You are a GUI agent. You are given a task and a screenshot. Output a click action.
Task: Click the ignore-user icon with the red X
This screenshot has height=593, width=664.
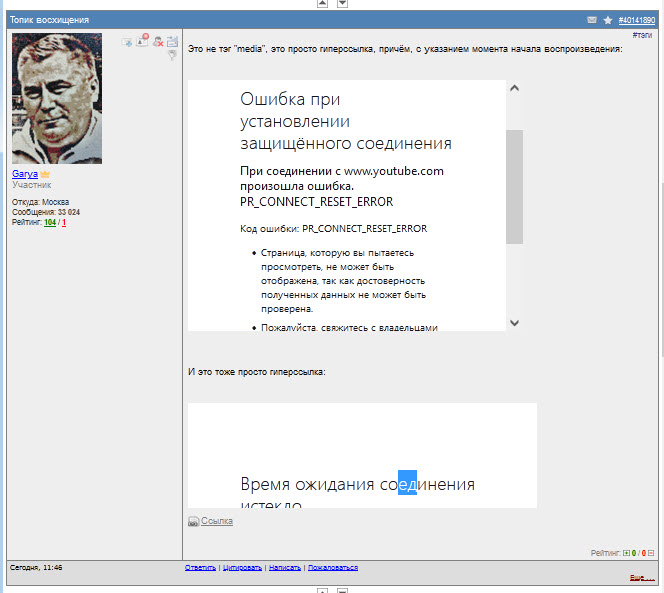(x=158, y=42)
